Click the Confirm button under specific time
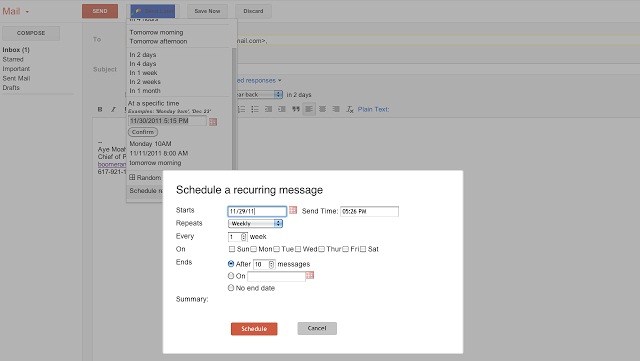 pyautogui.click(x=143, y=132)
